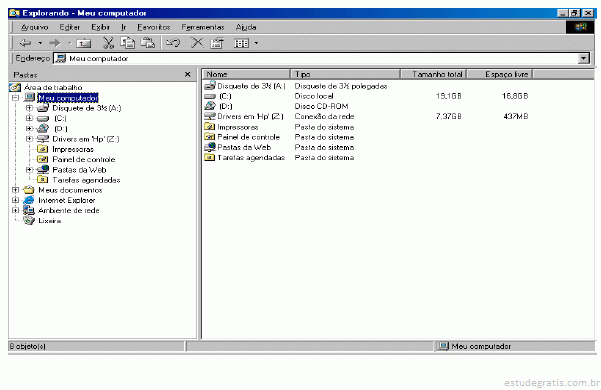Expand the Pastas da Web tree node
The height and width of the screenshot is (390, 601).
pyautogui.click(x=30, y=169)
